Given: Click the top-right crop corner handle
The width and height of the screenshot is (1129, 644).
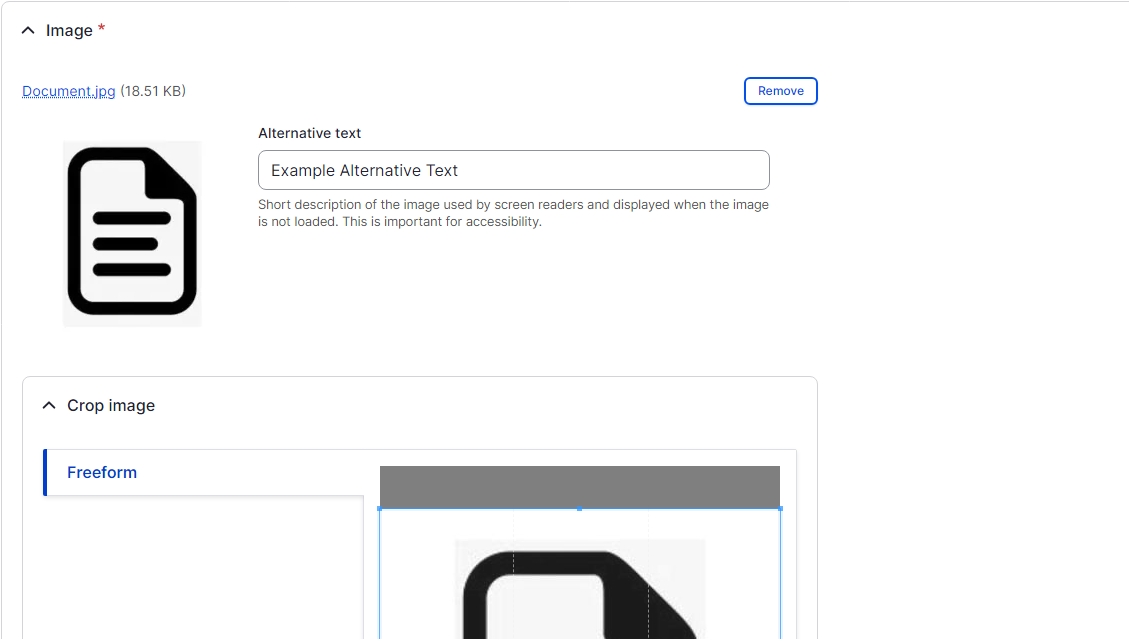Looking at the screenshot, I should pos(781,509).
